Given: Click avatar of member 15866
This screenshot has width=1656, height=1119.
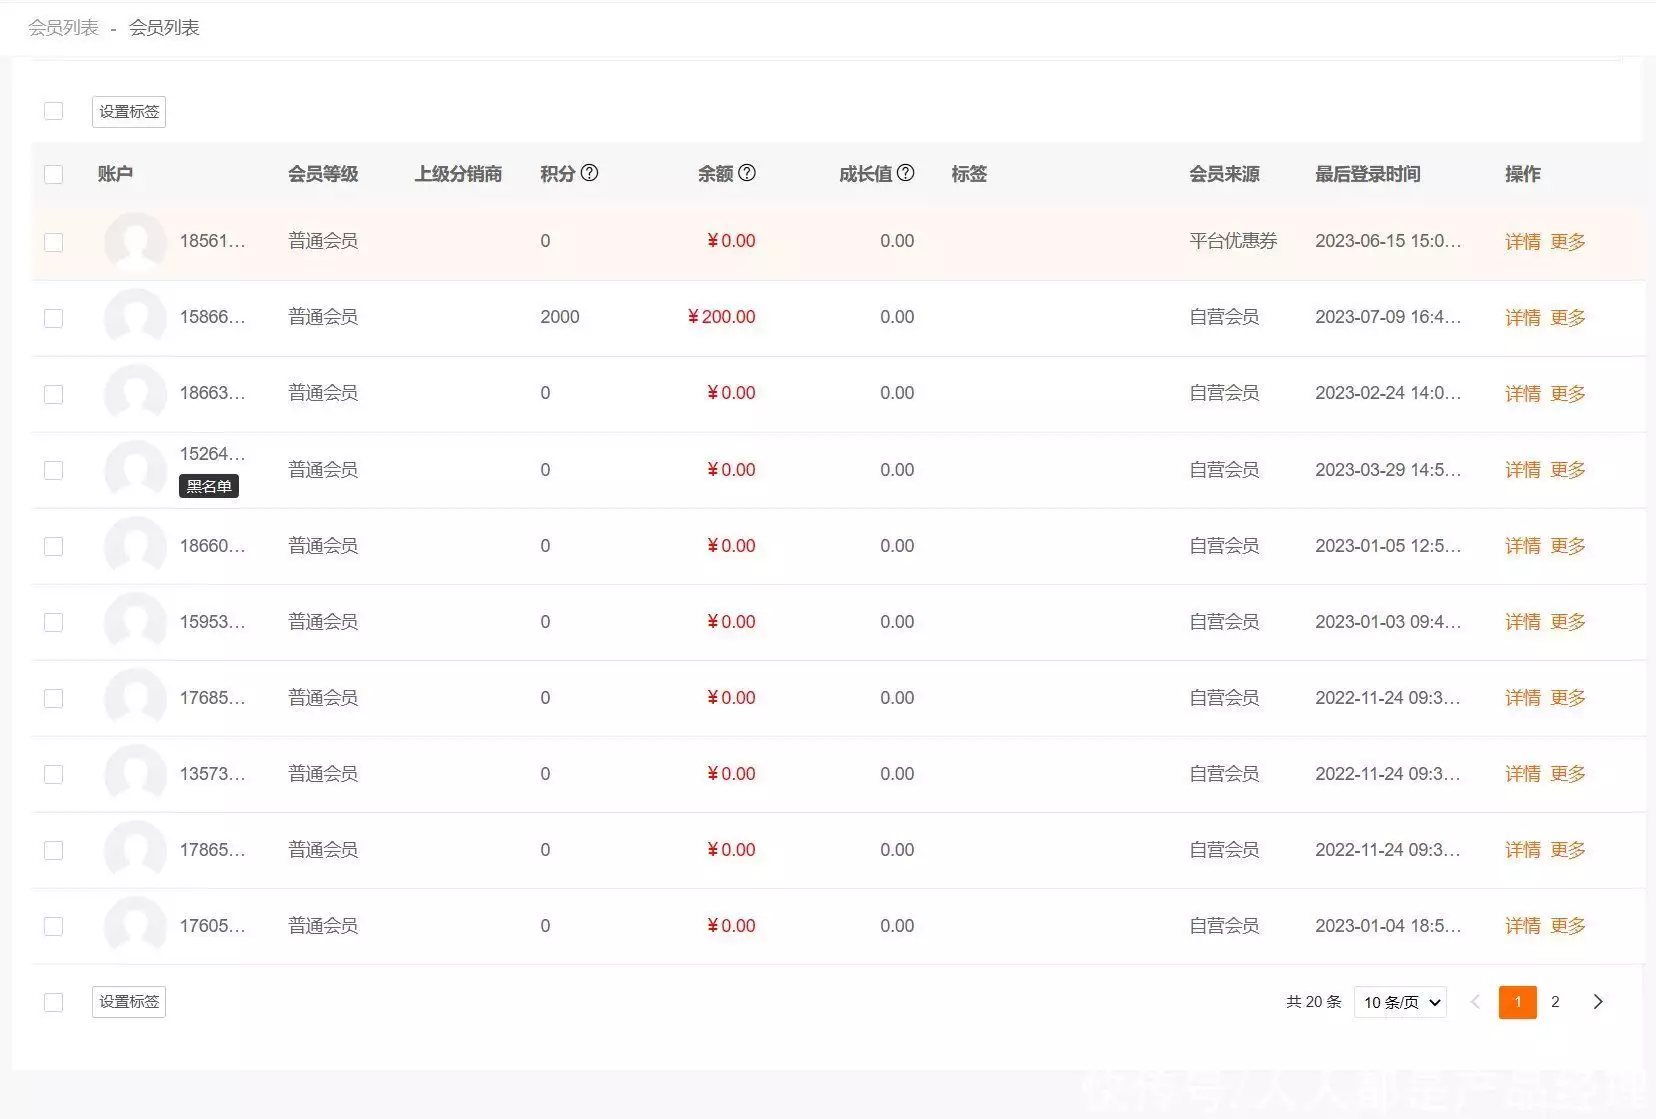Looking at the screenshot, I should [135, 318].
